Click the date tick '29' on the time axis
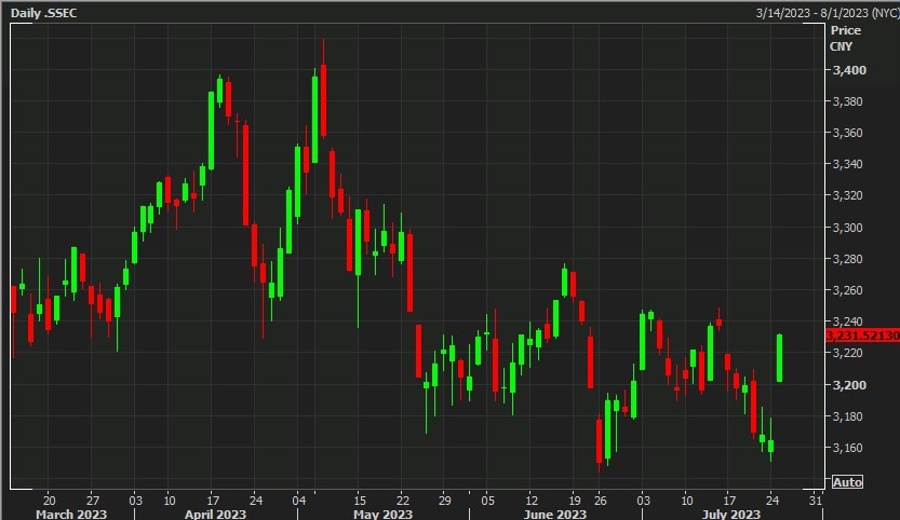Viewport: 900px width, 520px height. coord(445,500)
